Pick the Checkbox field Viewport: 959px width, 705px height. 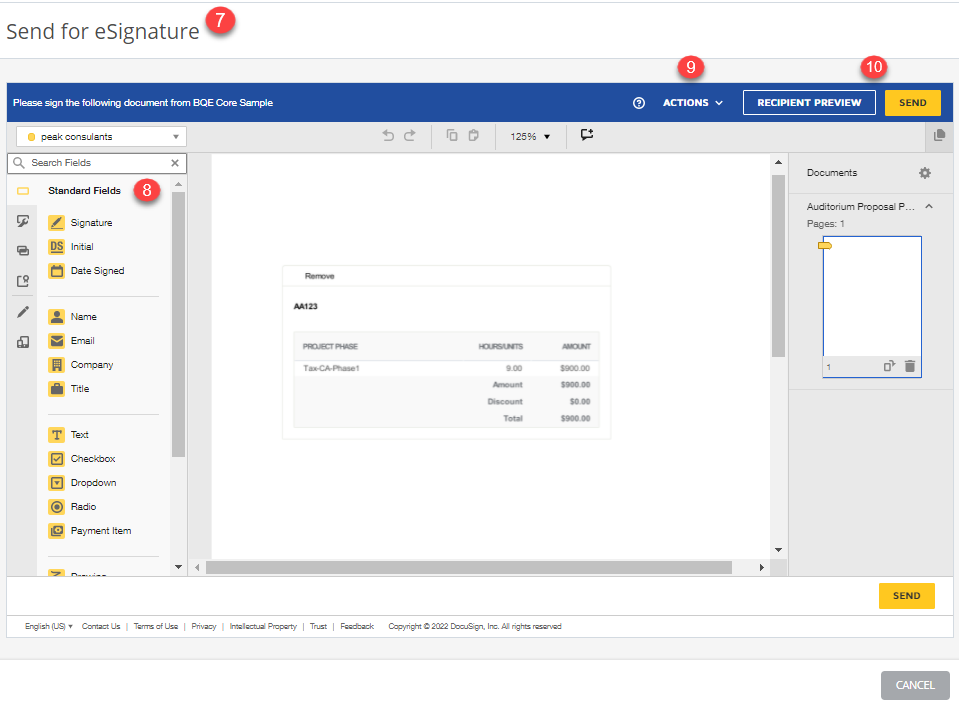click(x=83, y=459)
